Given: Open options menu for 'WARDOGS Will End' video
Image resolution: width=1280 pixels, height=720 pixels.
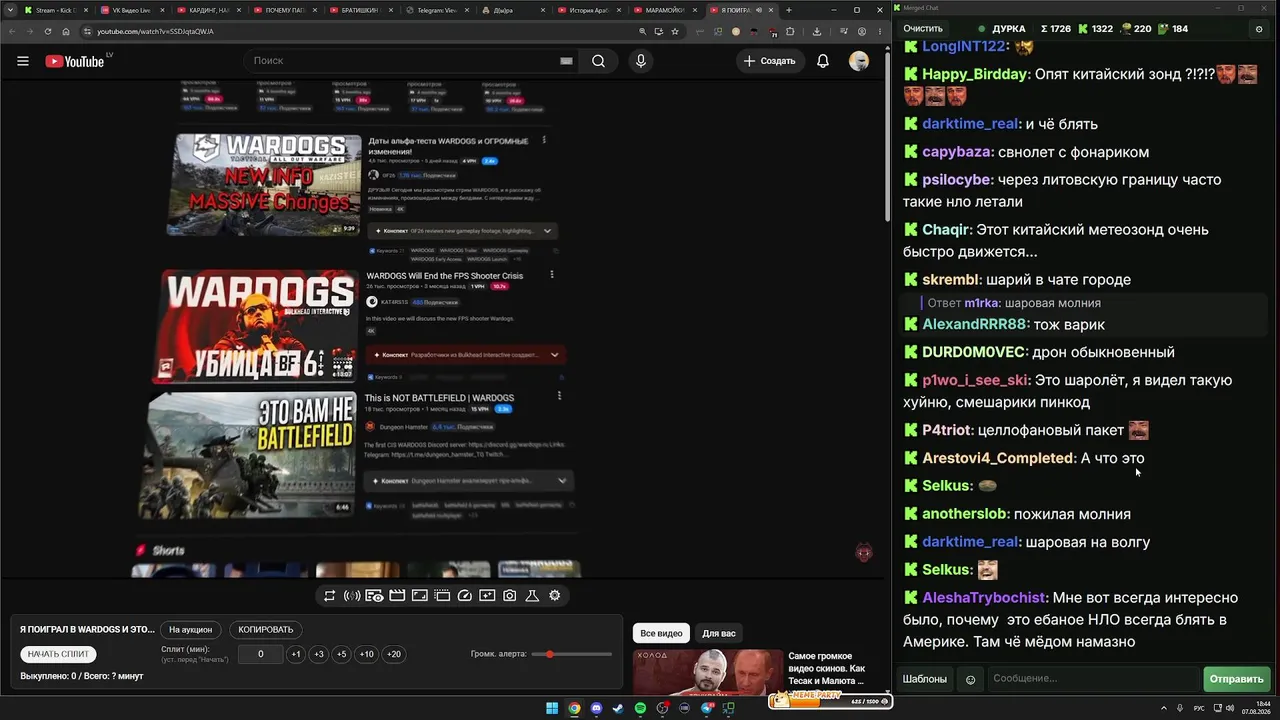Looking at the screenshot, I should [x=552, y=275].
